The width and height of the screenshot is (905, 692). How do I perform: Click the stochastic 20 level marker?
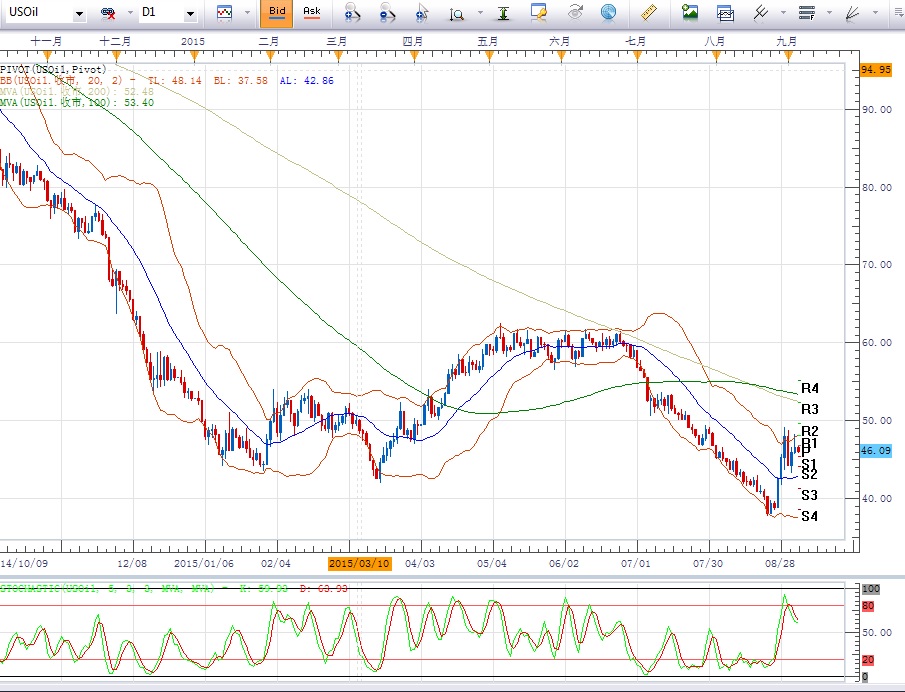pyautogui.click(x=867, y=660)
